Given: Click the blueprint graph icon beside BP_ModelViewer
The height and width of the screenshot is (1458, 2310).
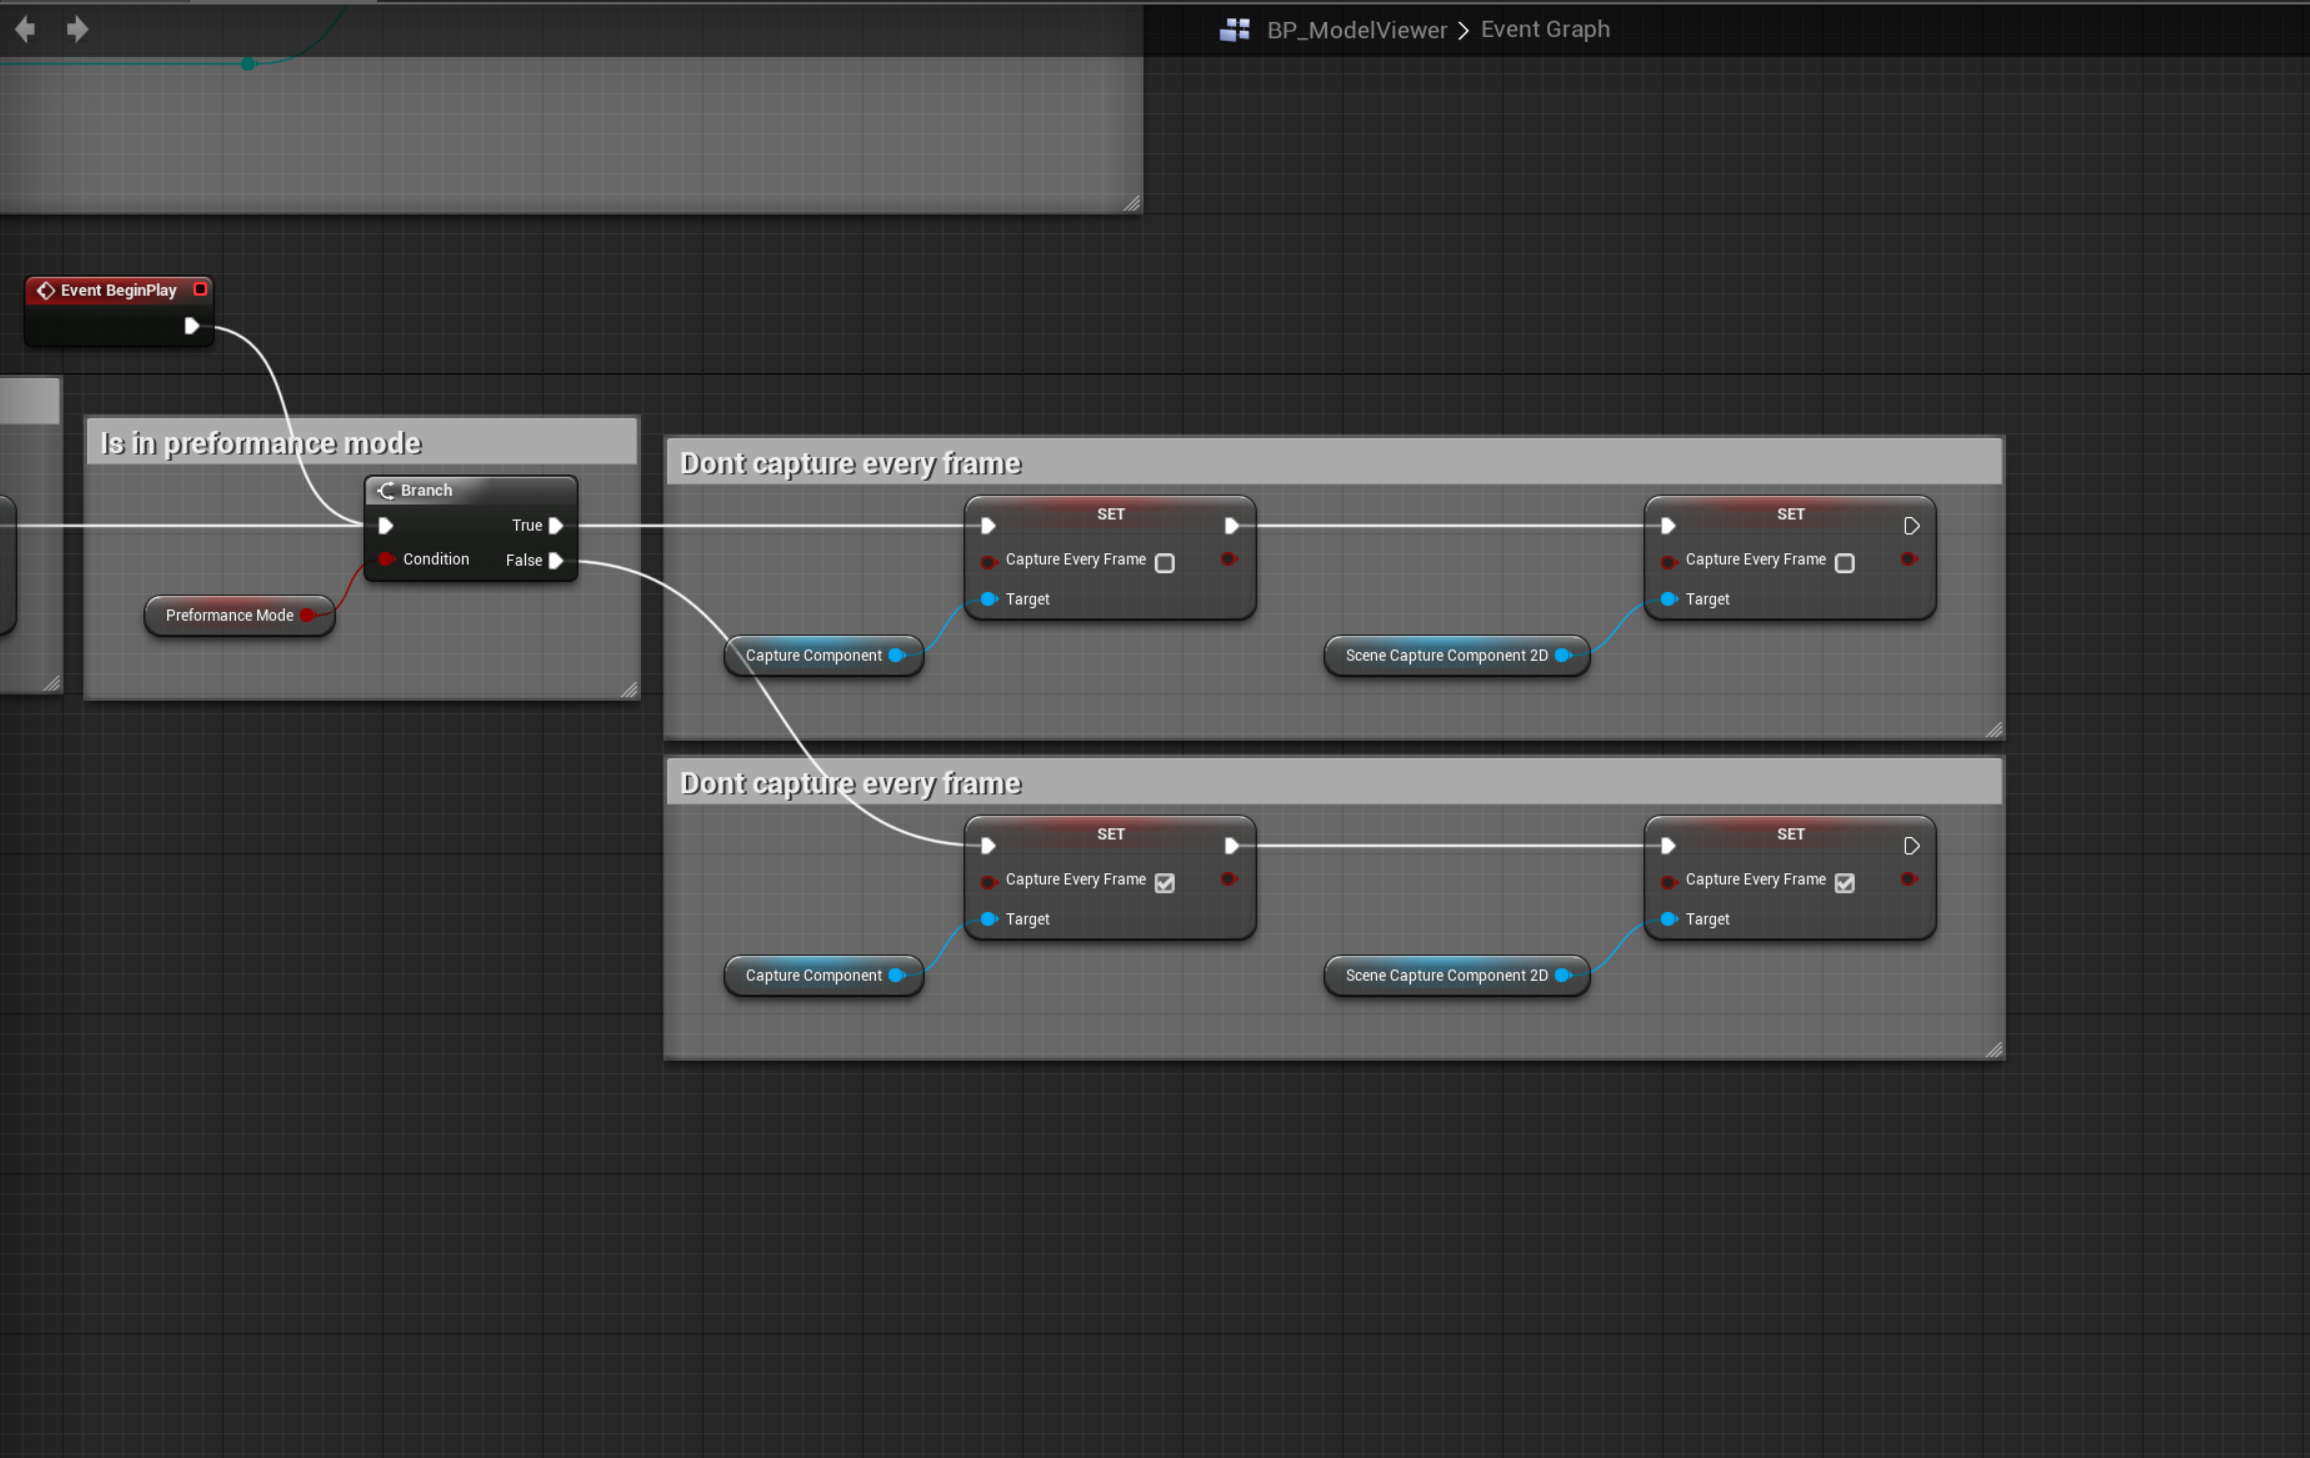Looking at the screenshot, I should click(x=1235, y=30).
